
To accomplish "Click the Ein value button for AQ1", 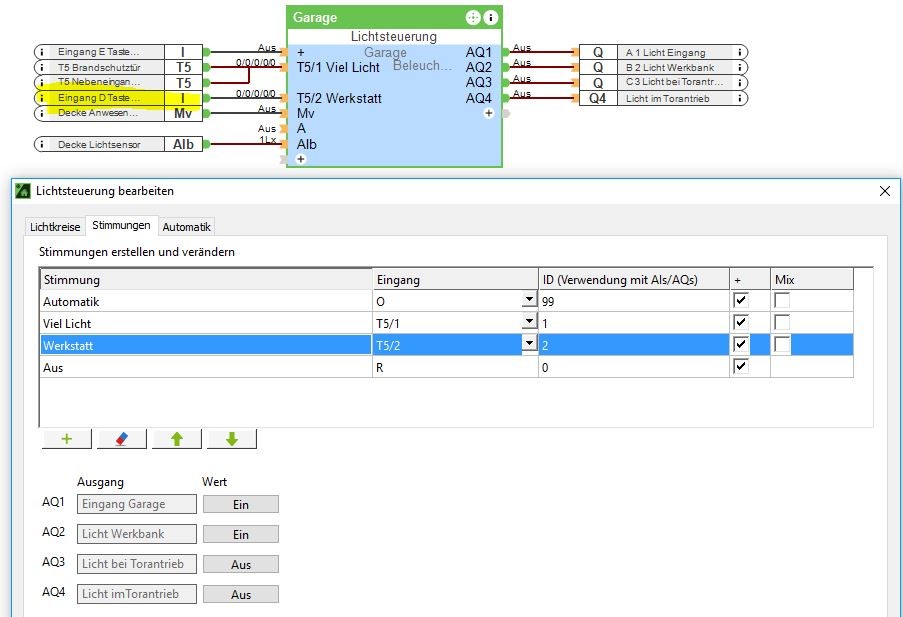I will click(241, 505).
